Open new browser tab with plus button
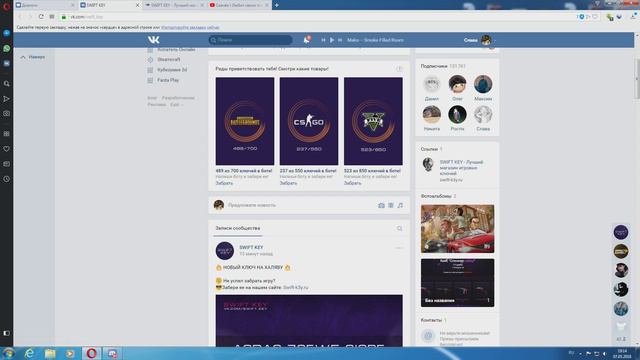 click(x=276, y=5)
